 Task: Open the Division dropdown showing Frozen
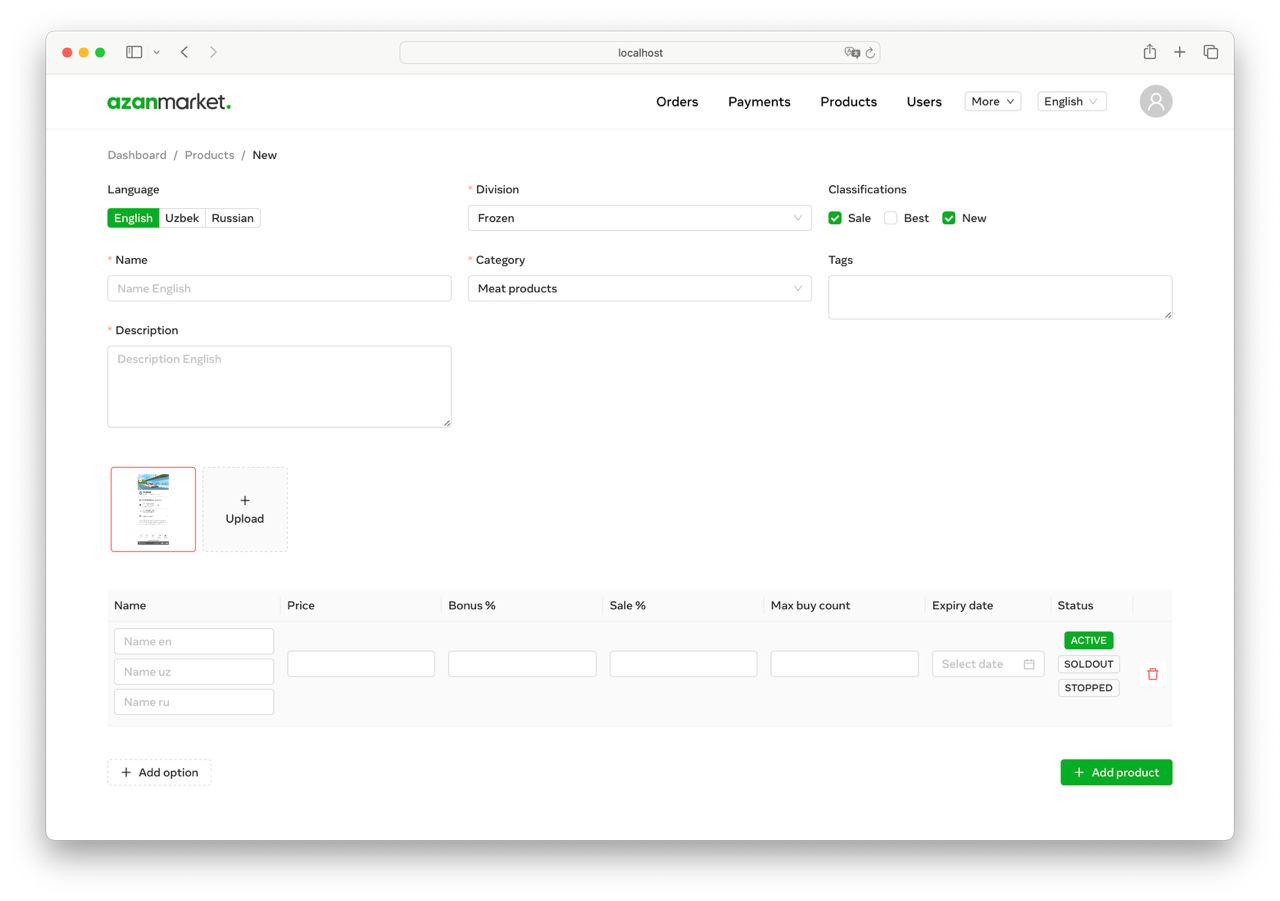(x=639, y=217)
